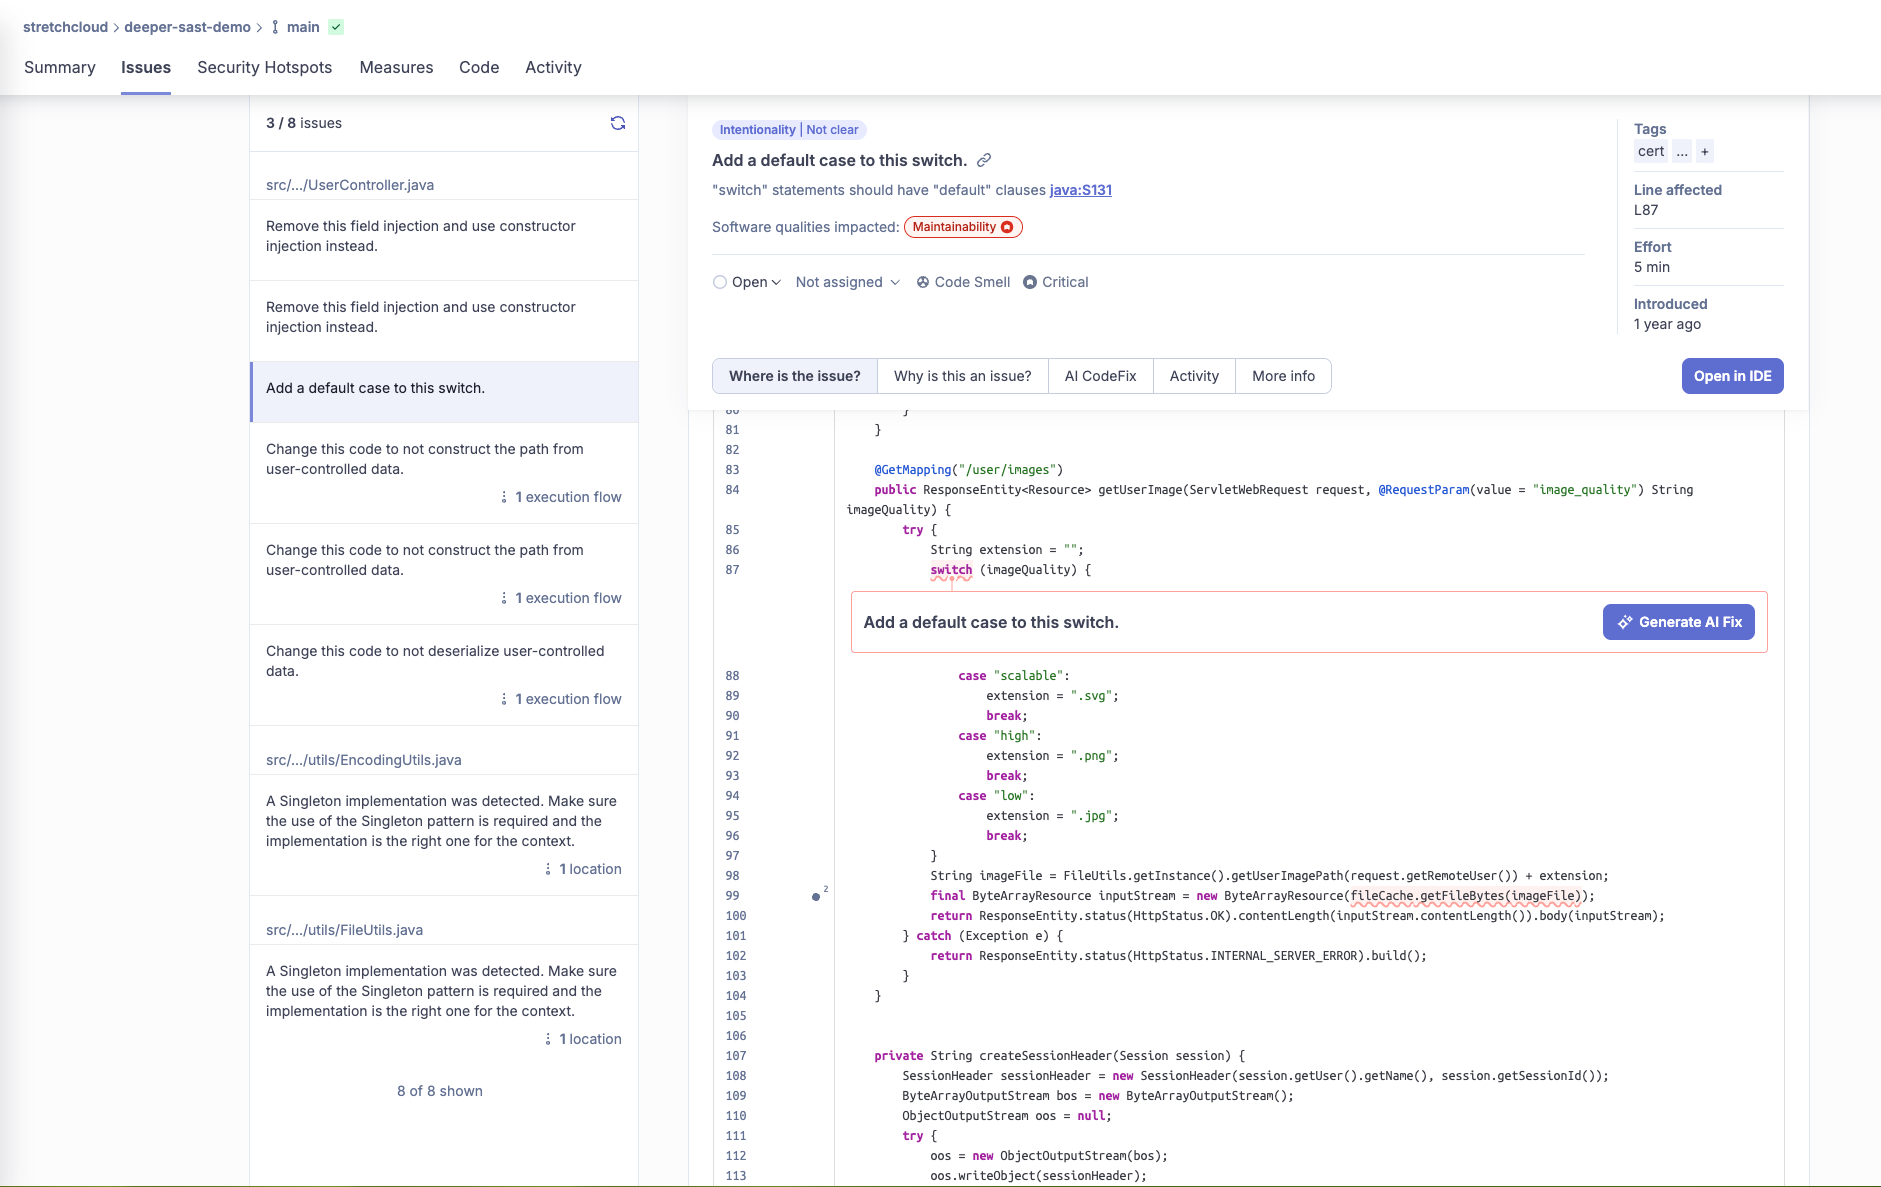The image size is (1881, 1187).
Task: Click the Code Smell type icon
Action: pos(923,282)
